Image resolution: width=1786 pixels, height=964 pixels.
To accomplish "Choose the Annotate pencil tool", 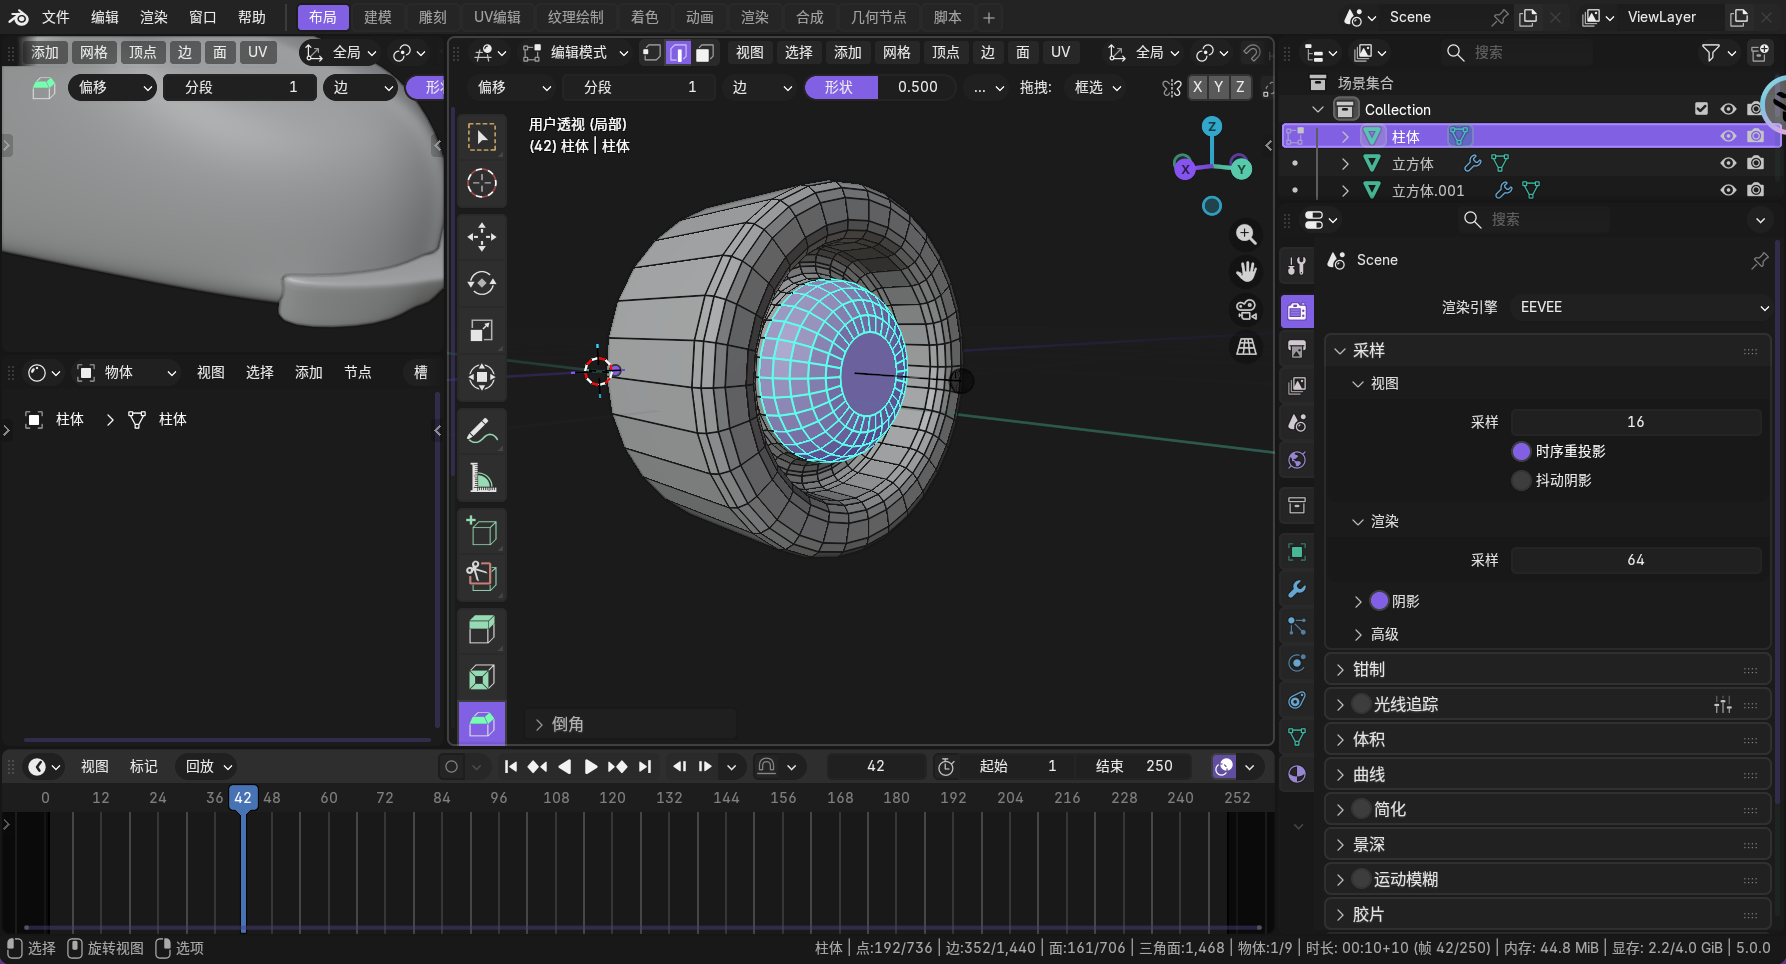I will [482, 431].
